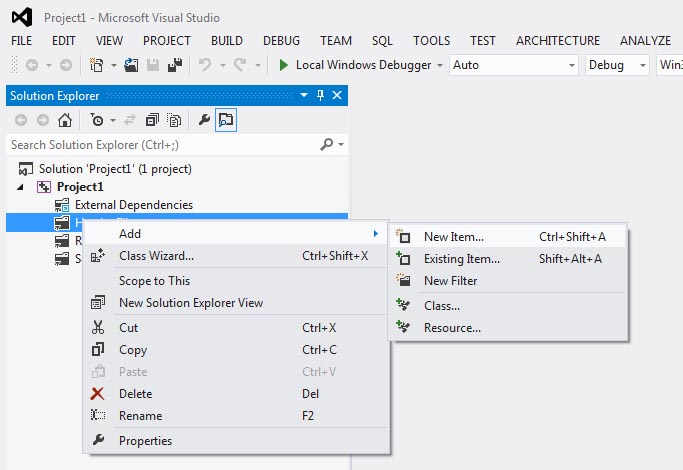683x470 pixels.
Task: Choose Copy from context menu
Action: [236, 350]
